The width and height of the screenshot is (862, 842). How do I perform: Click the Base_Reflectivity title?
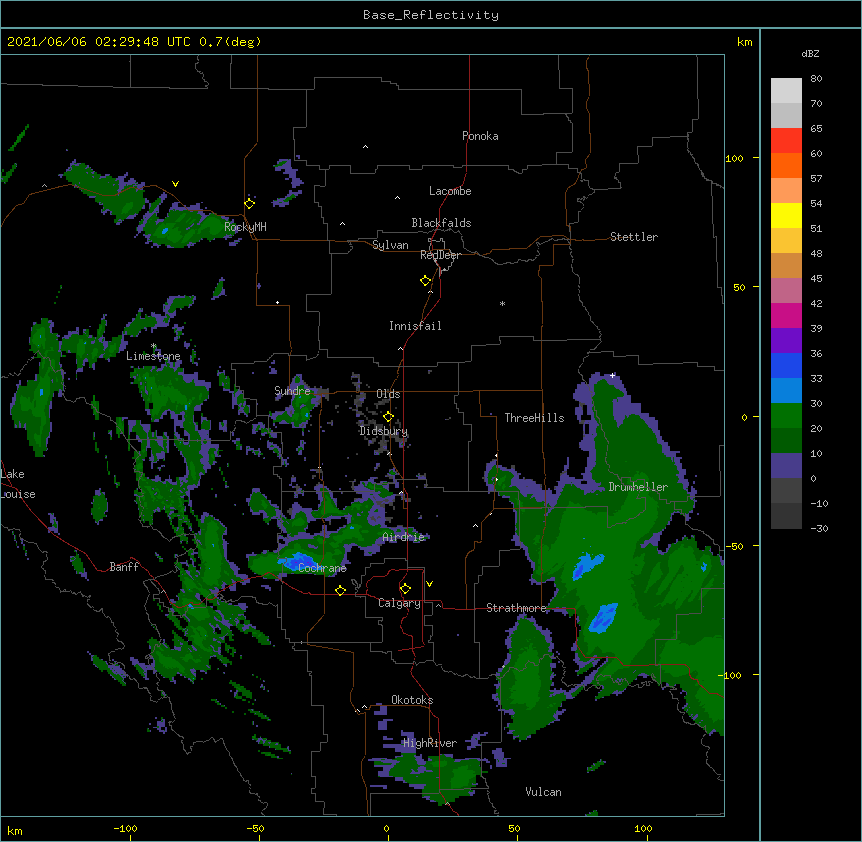431,15
